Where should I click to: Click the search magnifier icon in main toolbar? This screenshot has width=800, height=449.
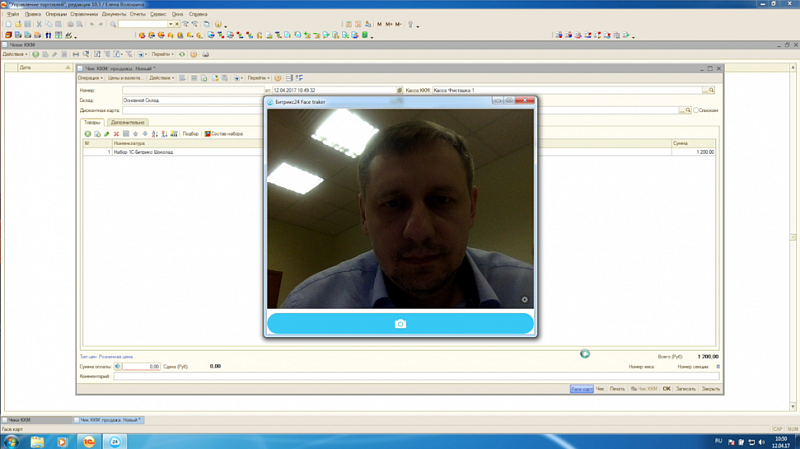point(113,24)
